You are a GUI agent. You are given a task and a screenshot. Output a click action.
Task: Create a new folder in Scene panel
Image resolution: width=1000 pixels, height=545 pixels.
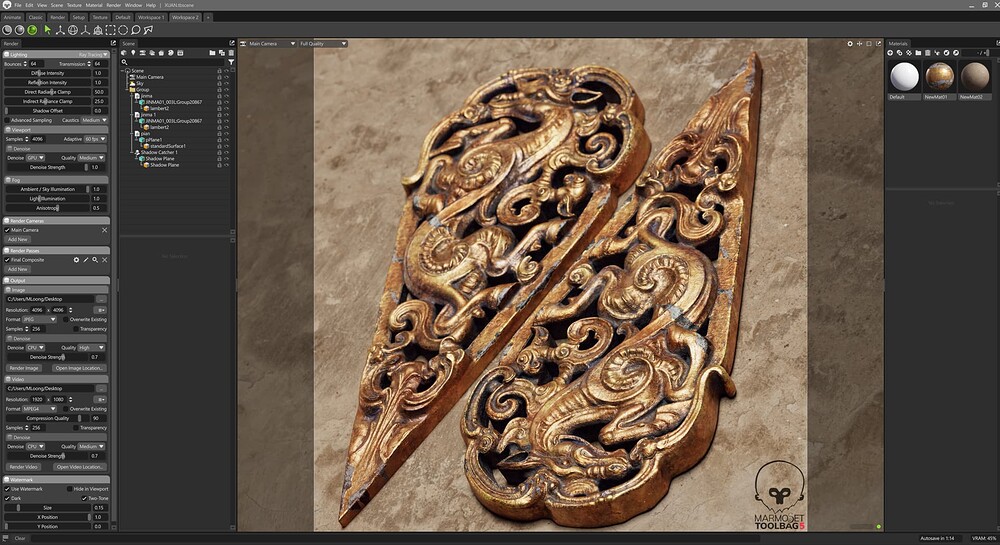(x=212, y=53)
